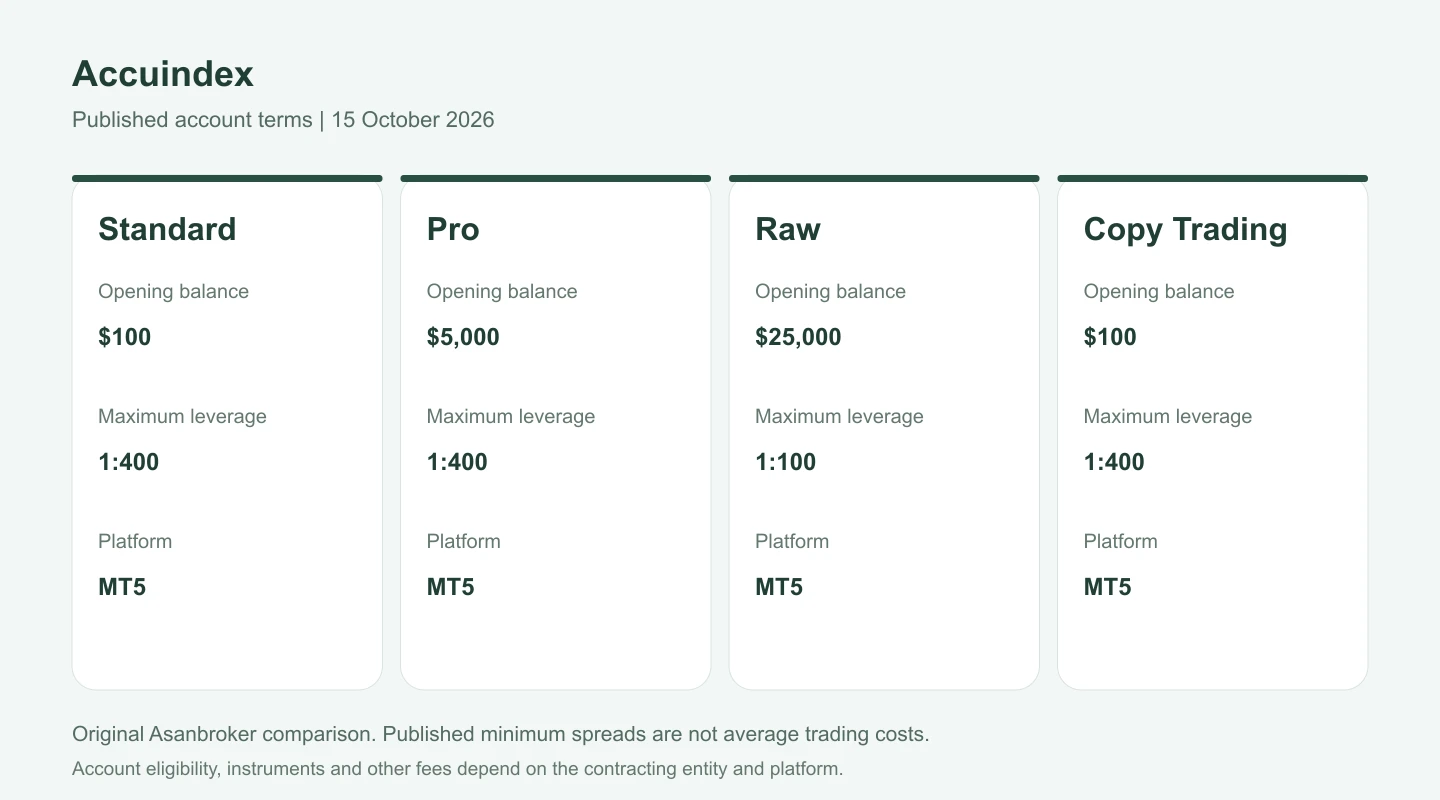Screen dimensions: 1440x800
Task: Pick the Copy Trading card heading
Action: click(x=1185, y=229)
